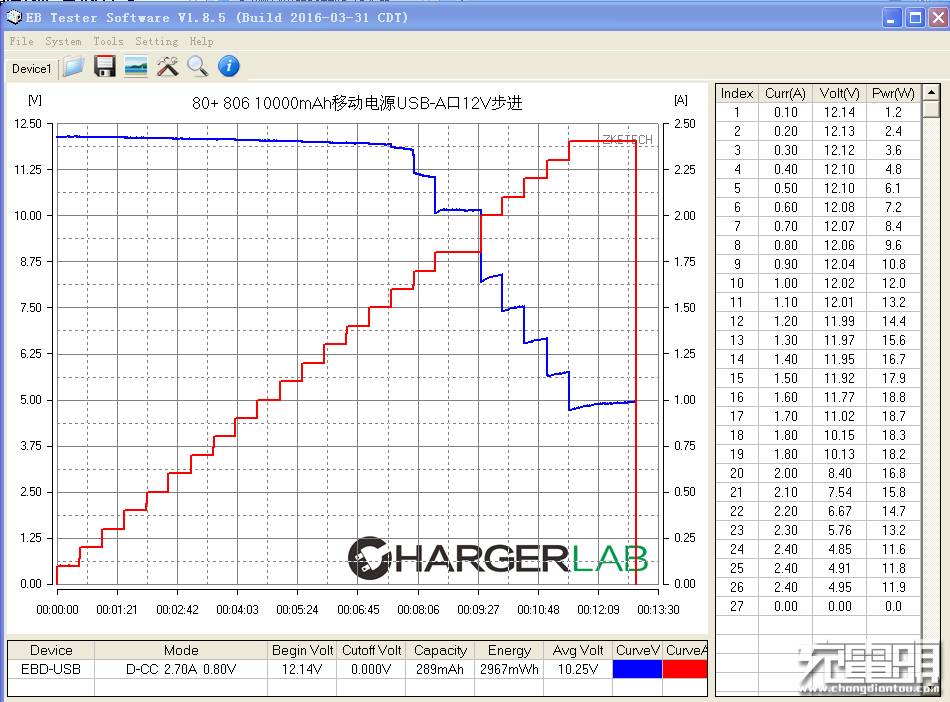Select the 4.95 voltage cell in row 26
950x702 pixels.
click(839, 587)
